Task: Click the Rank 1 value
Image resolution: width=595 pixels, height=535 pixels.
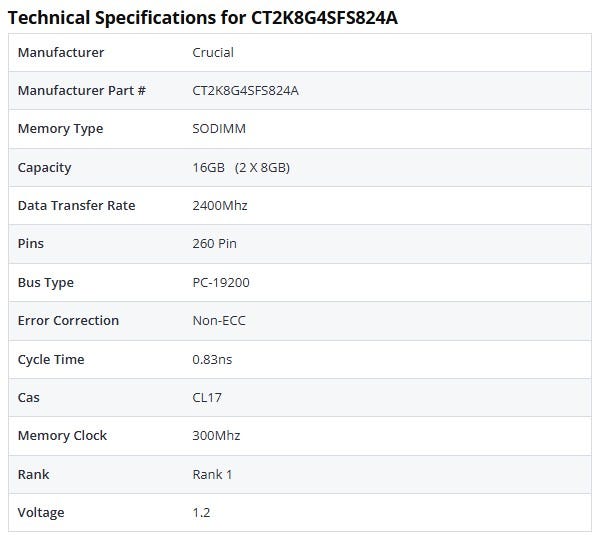Action: 212,474
